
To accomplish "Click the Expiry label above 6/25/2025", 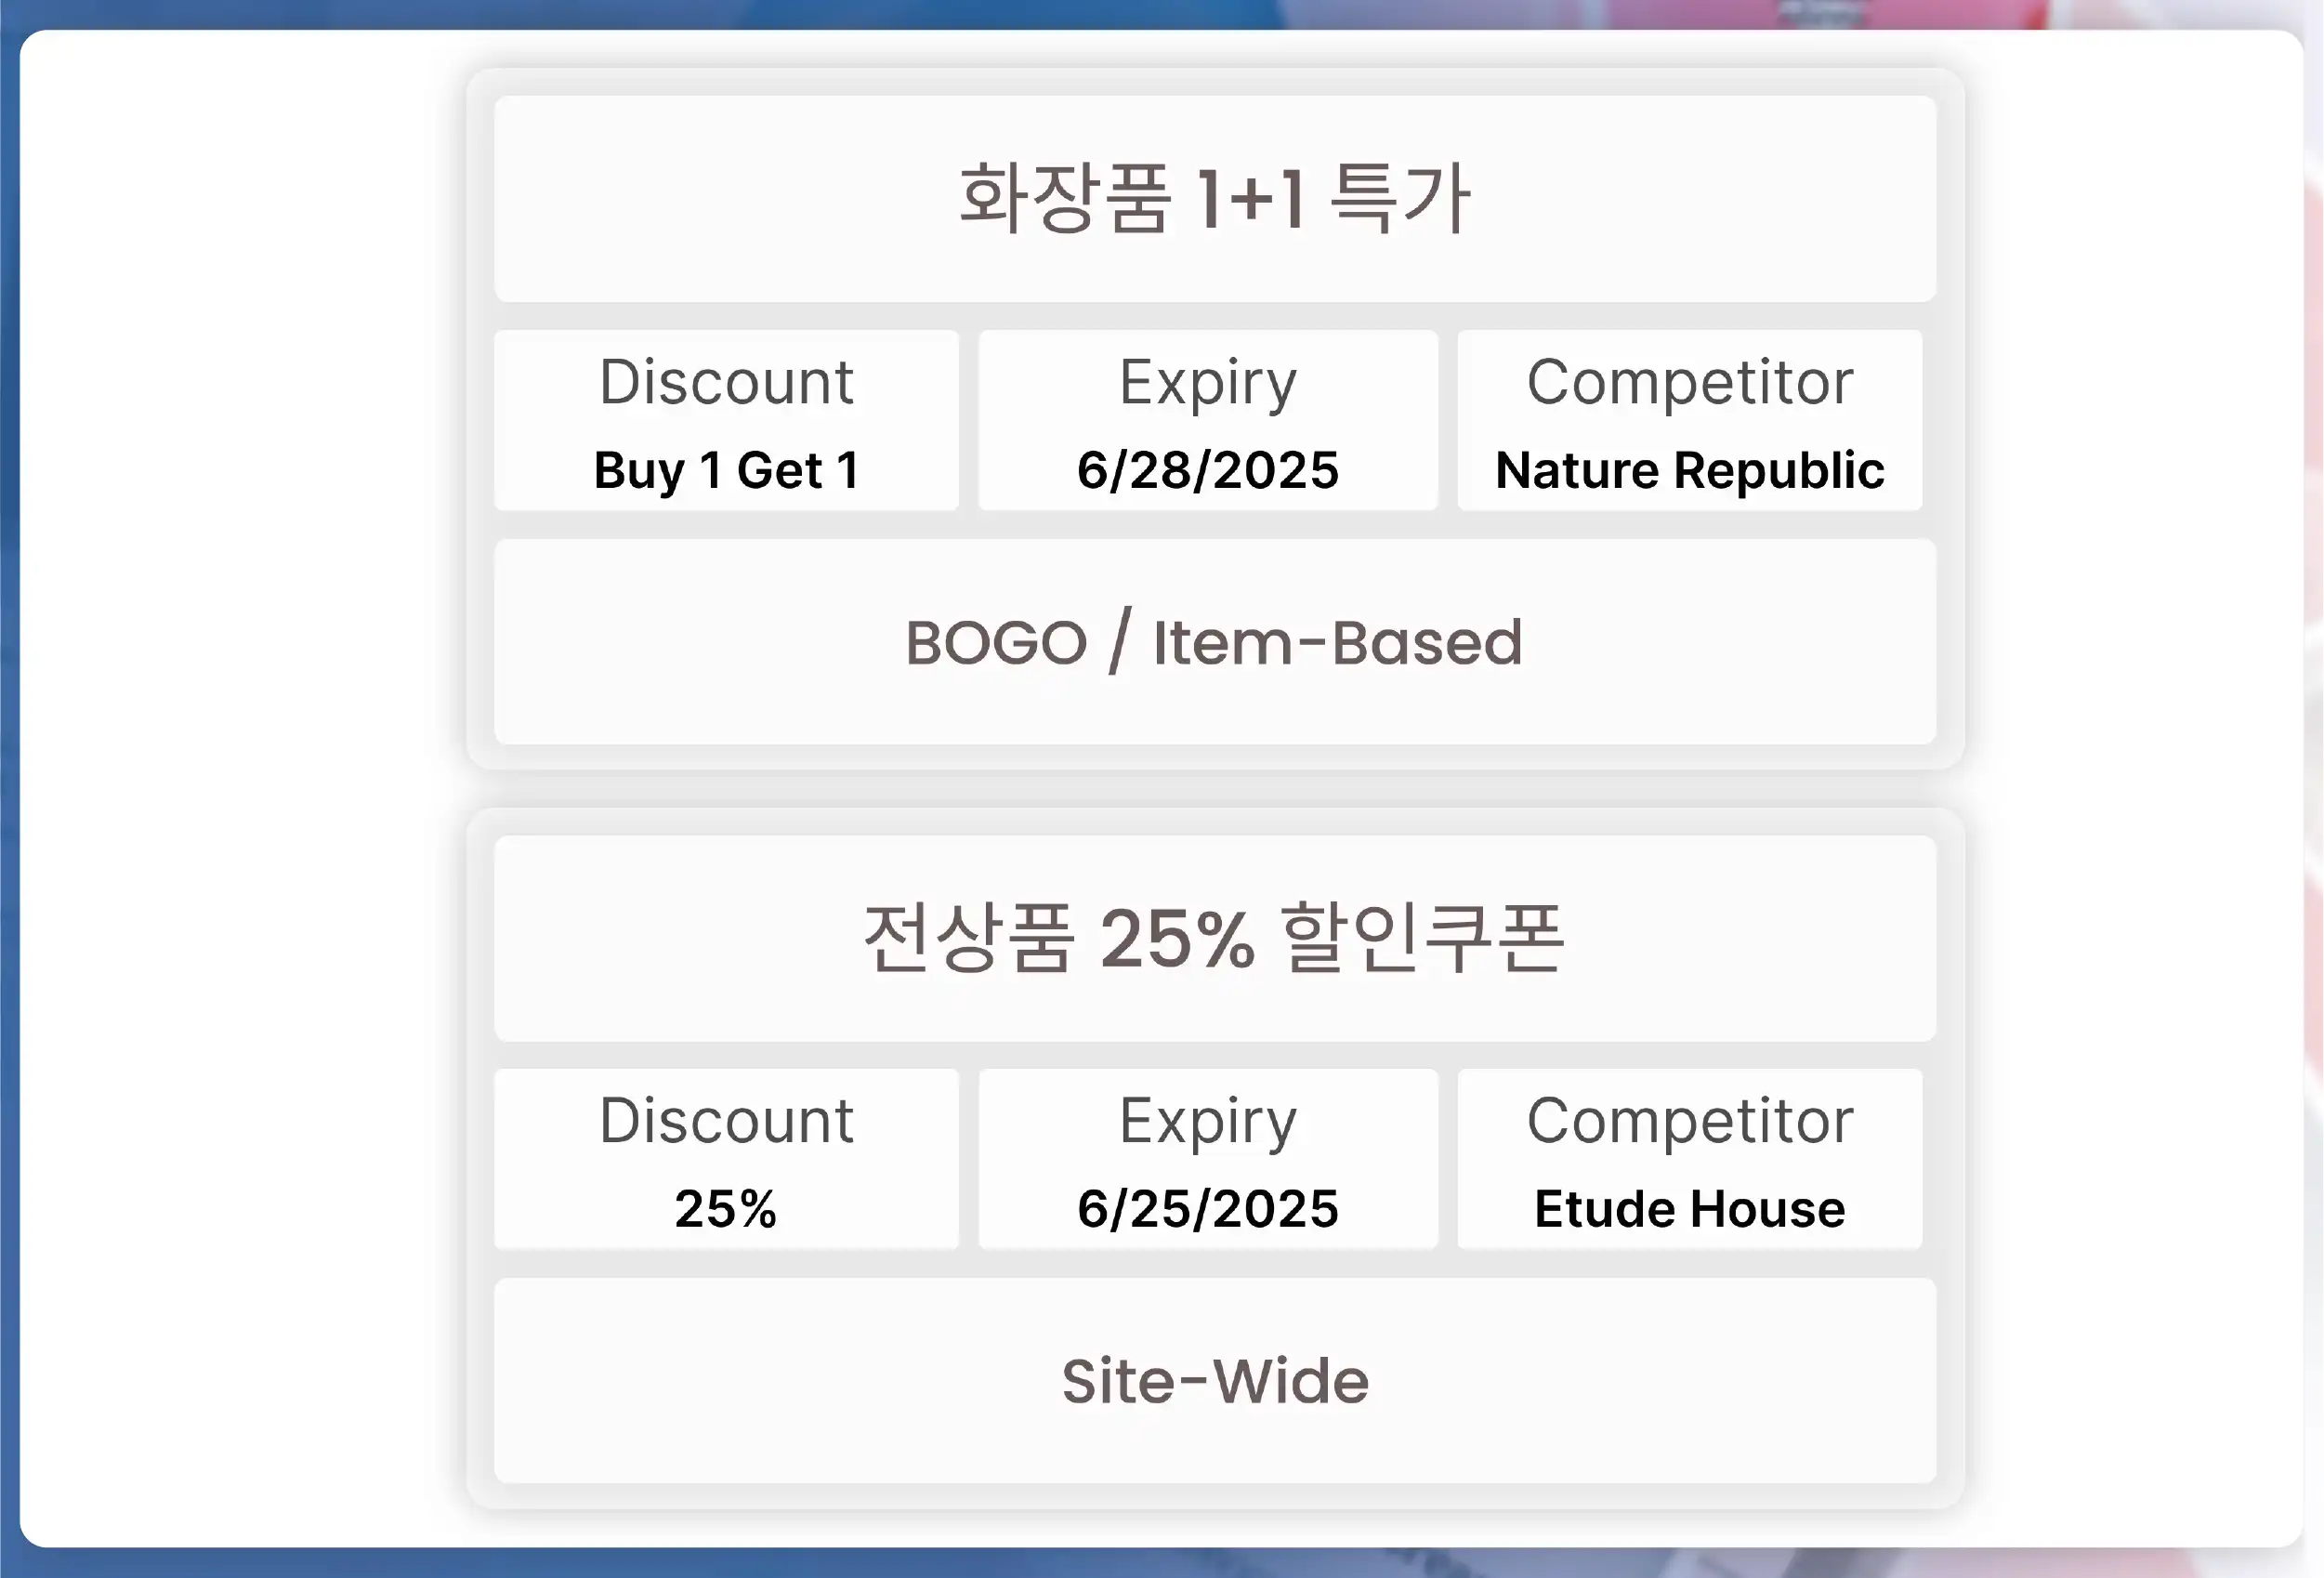I will [1207, 1120].
